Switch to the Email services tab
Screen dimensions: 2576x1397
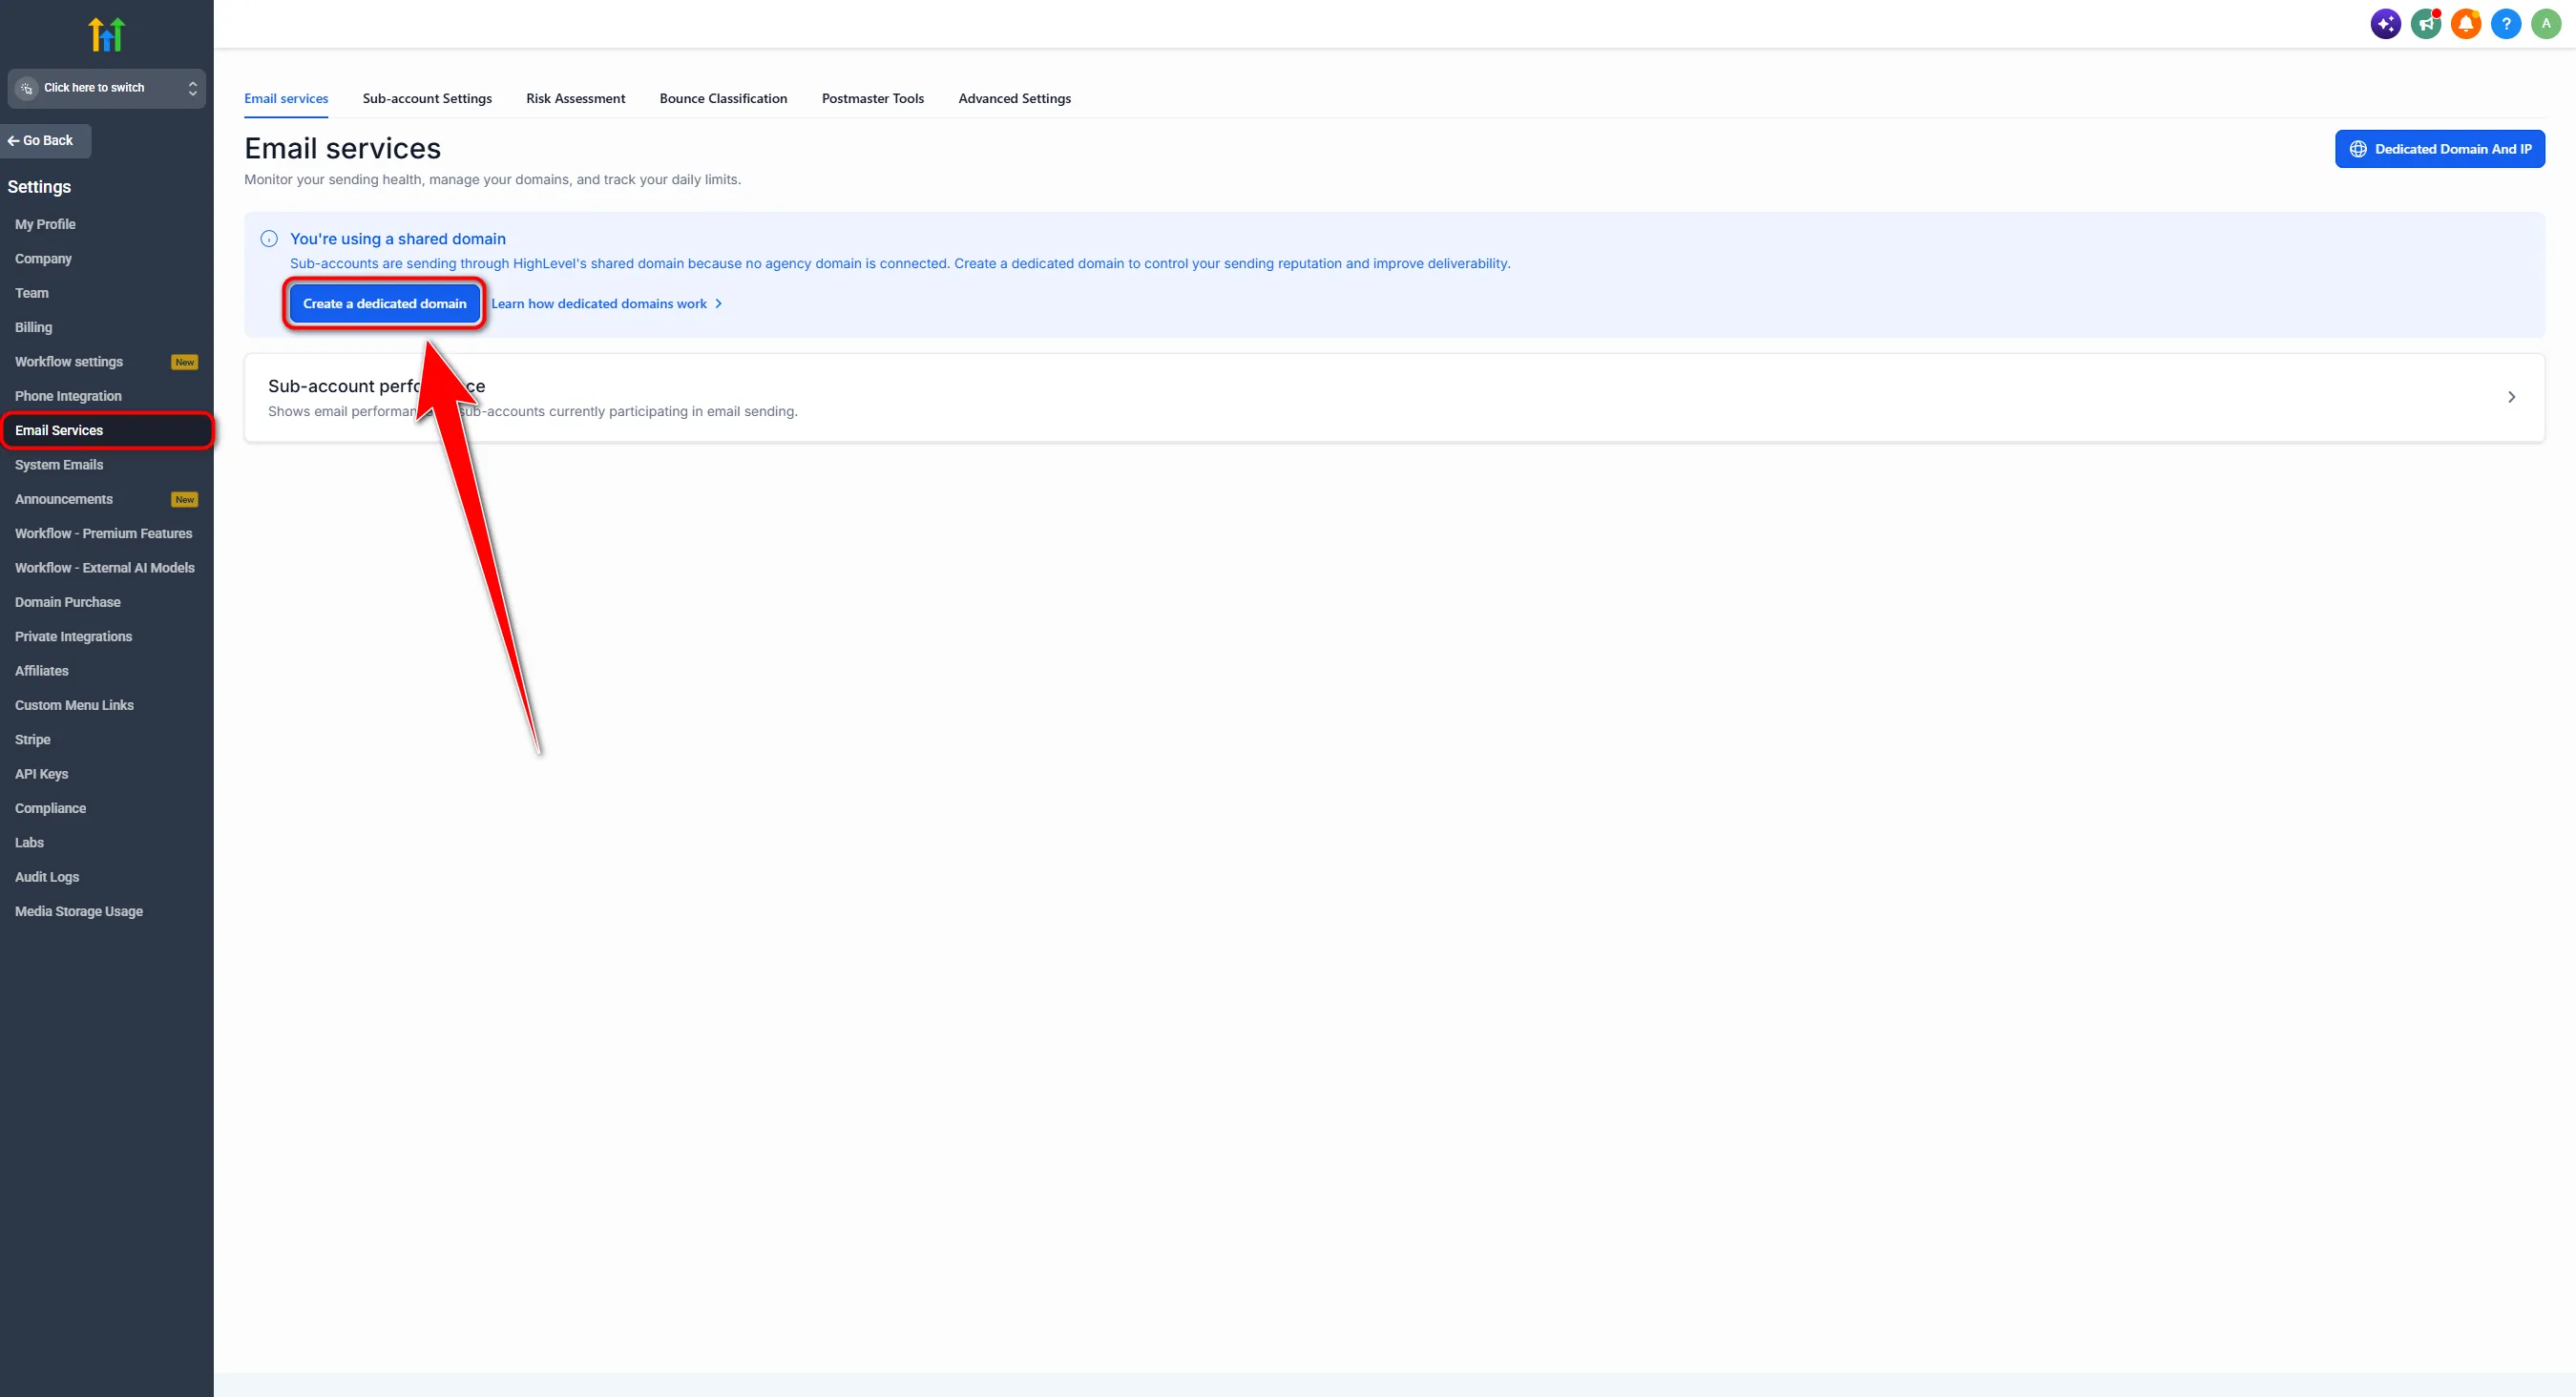point(286,98)
